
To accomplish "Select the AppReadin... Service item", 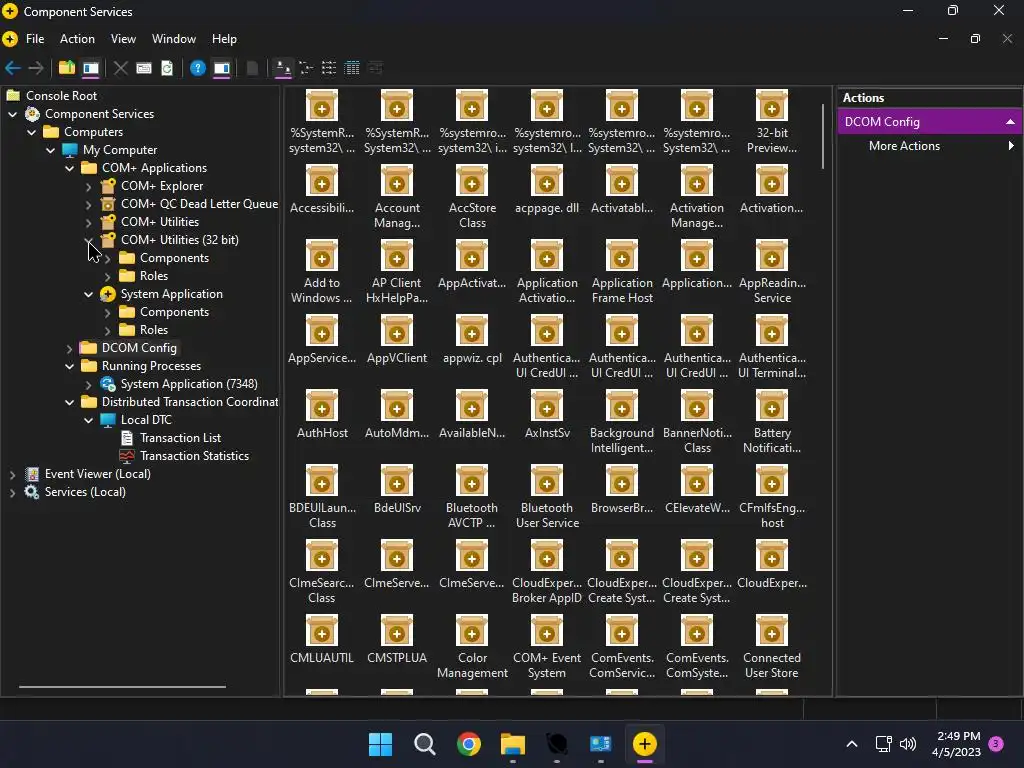I will (772, 272).
